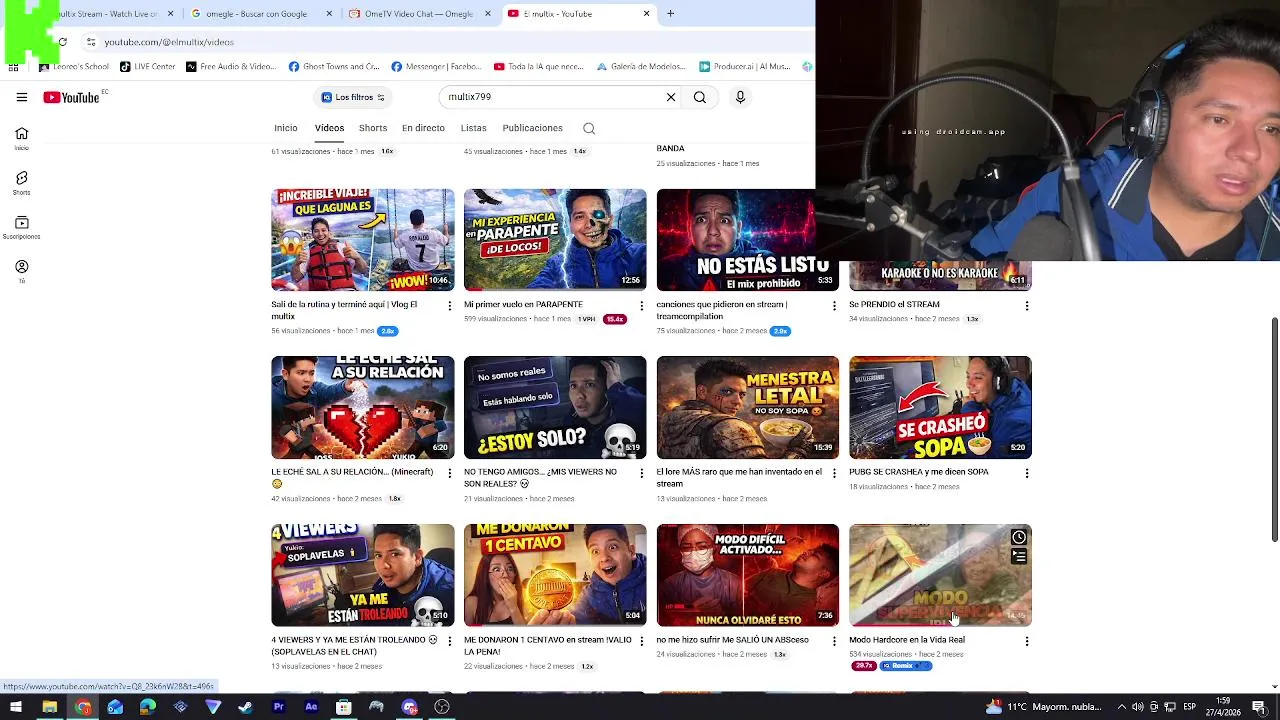Open After Effects from taskbar

(x=311, y=707)
